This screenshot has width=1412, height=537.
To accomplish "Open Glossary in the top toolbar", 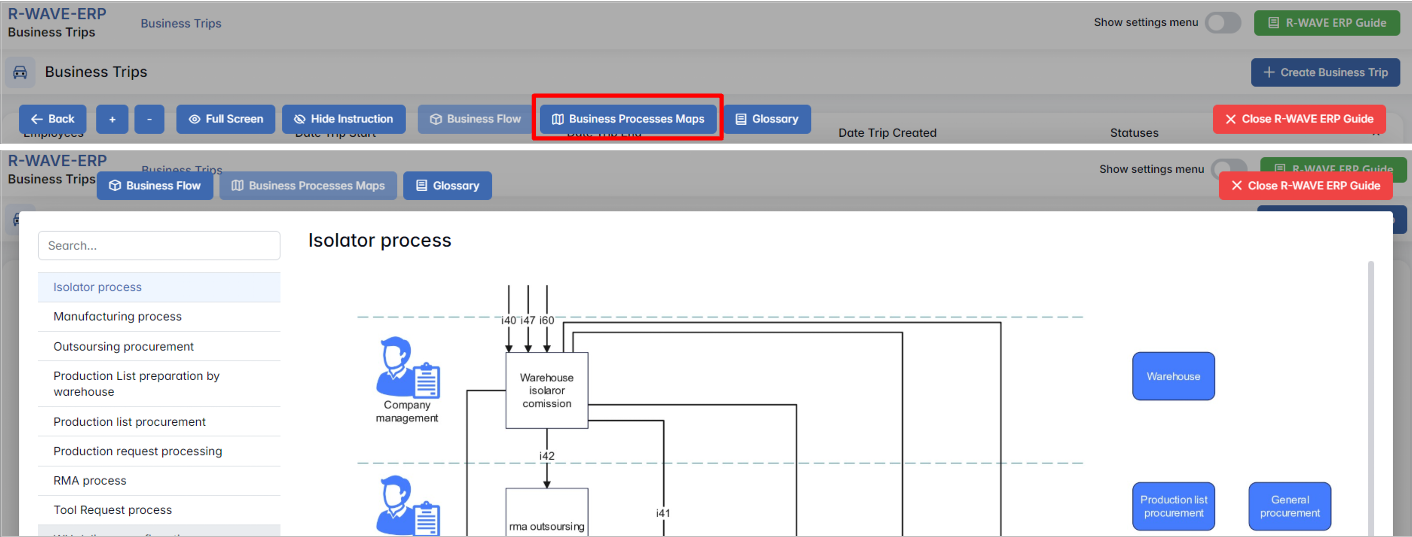I will pyautogui.click(x=766, y=119).
